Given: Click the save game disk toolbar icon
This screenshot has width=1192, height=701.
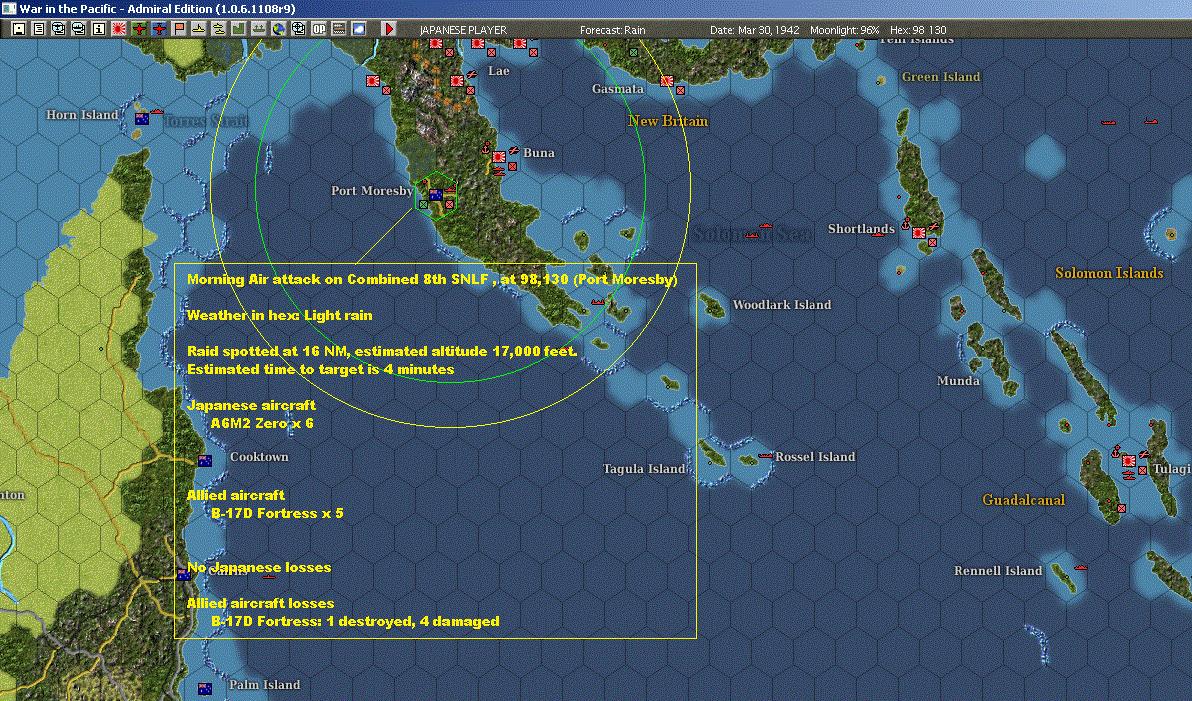Looking at the screenshot, I should pos(19,29).
